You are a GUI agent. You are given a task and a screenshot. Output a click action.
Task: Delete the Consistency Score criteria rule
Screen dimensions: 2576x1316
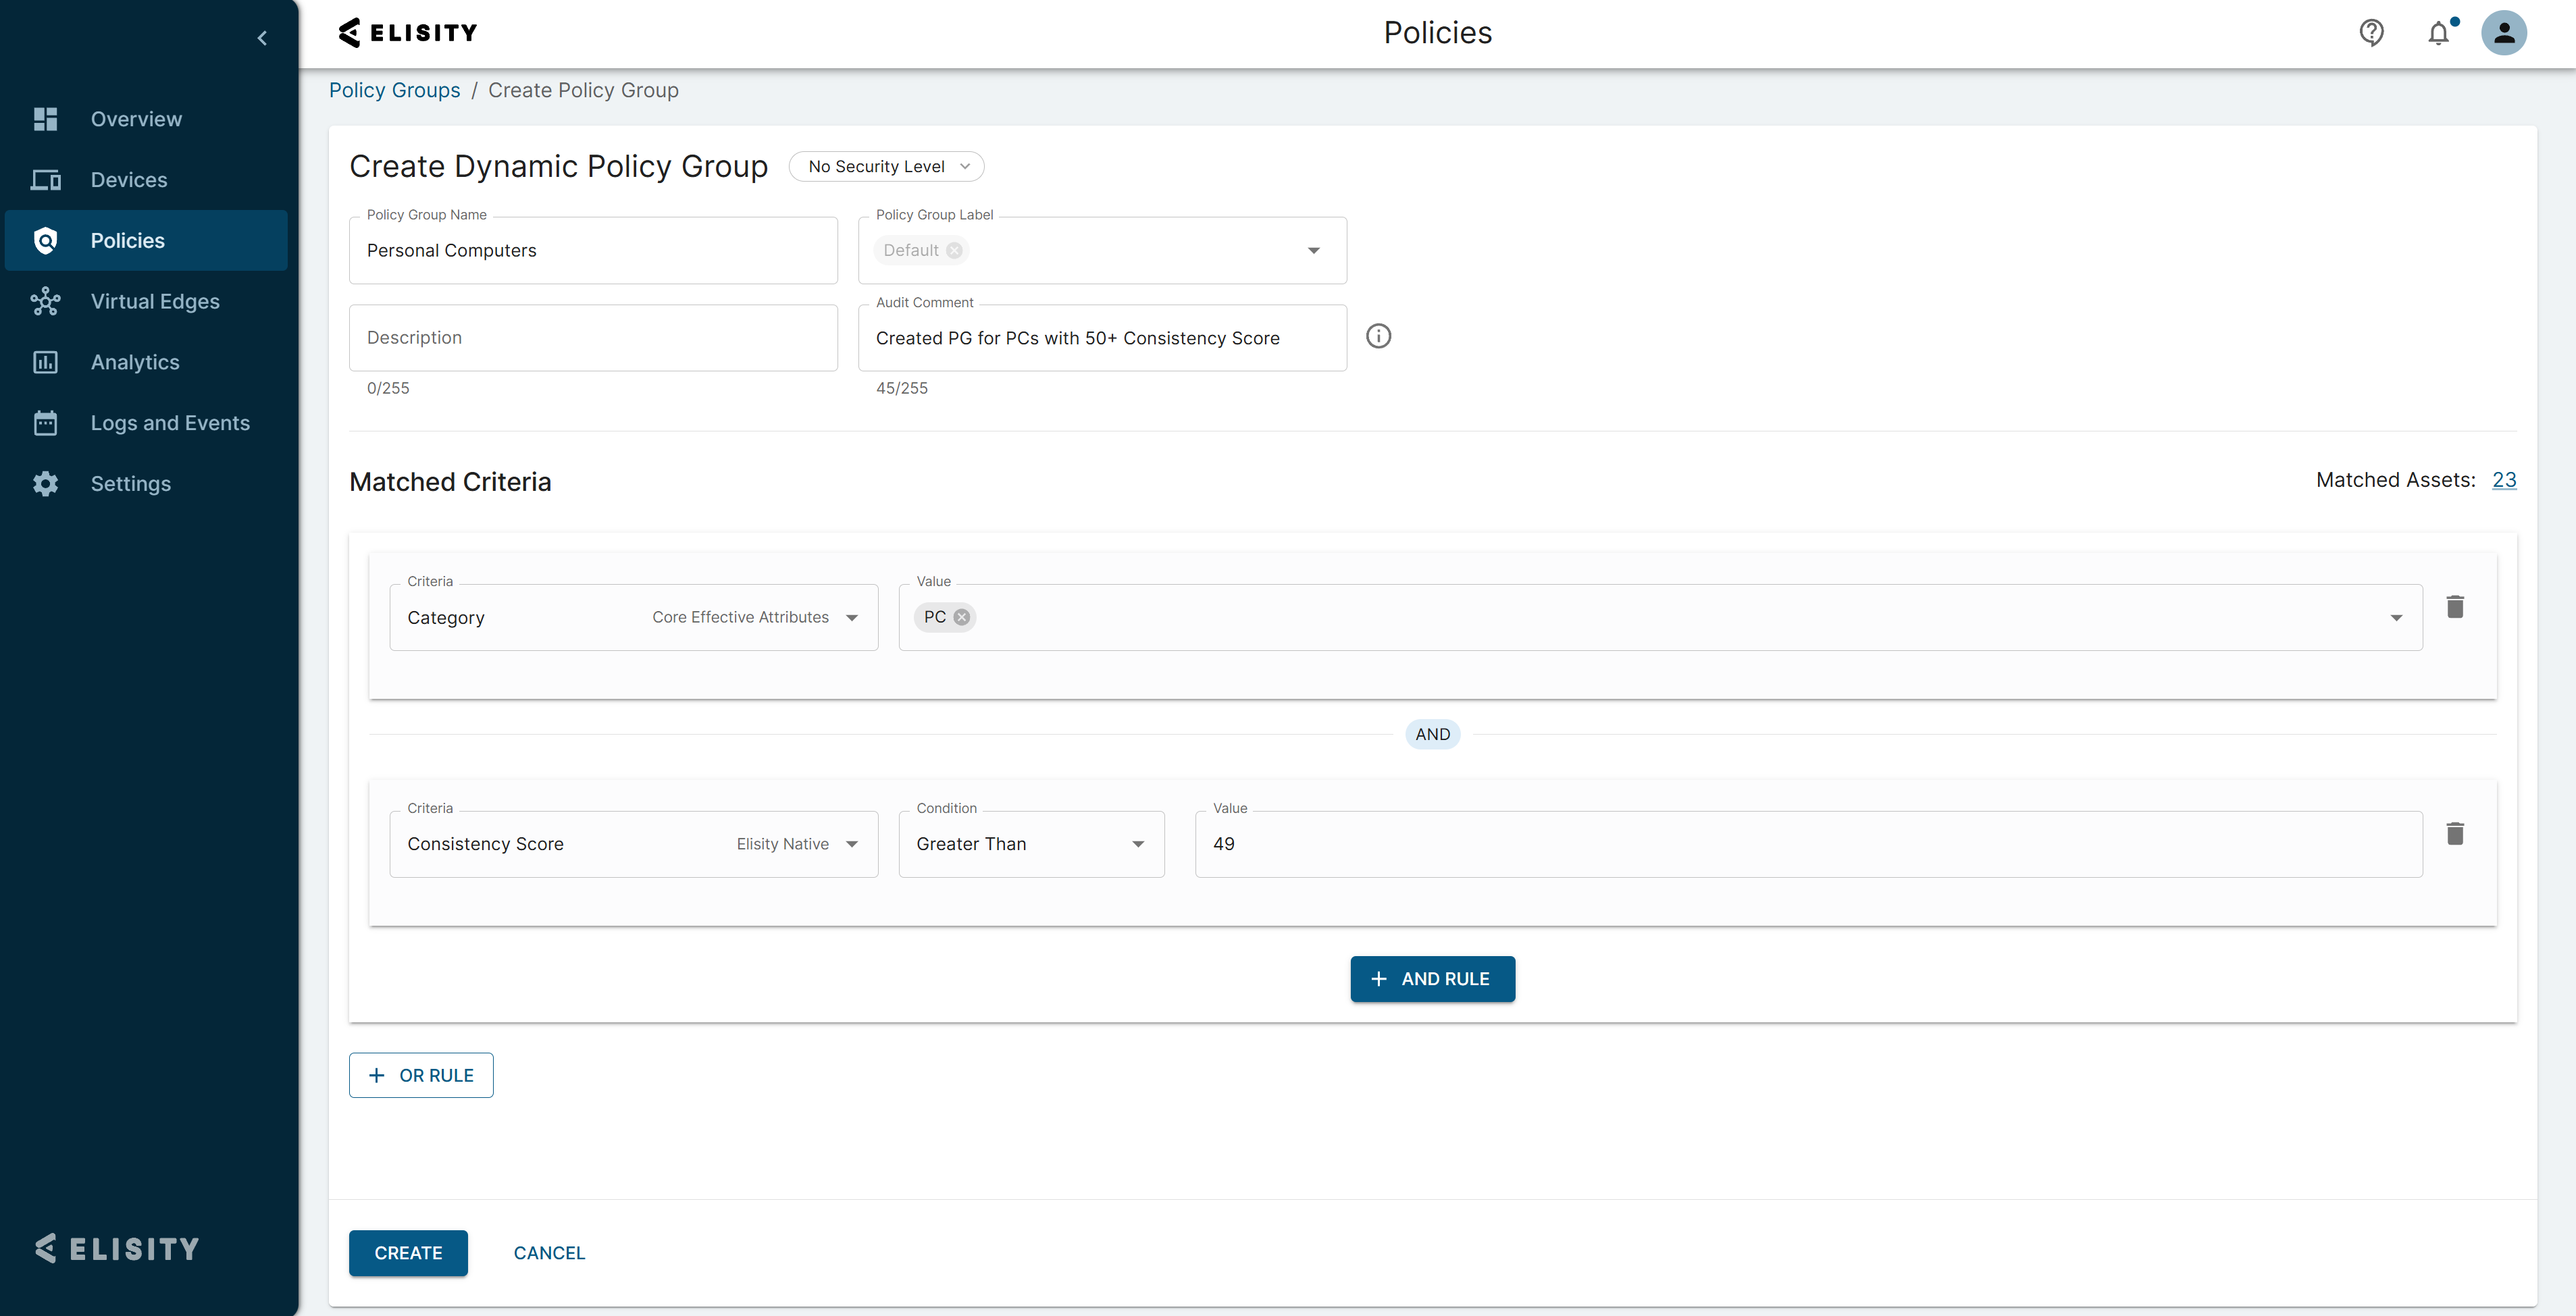(2454, 834)
